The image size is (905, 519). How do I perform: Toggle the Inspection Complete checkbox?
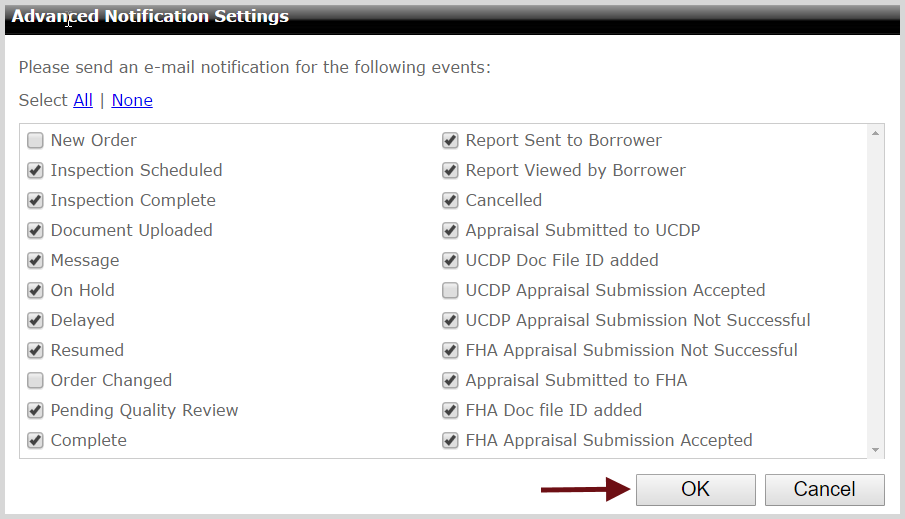tap(36, 201)
